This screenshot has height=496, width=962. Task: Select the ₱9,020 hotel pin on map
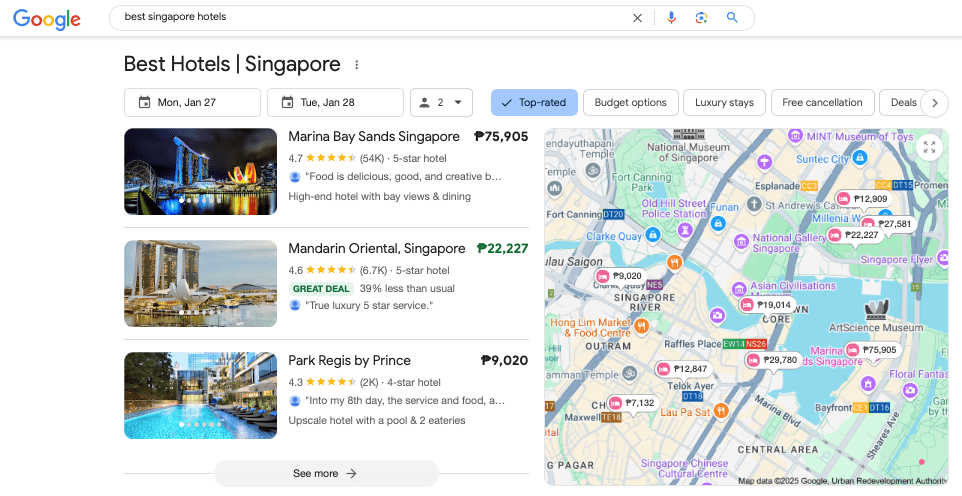(x=621, y=276)
